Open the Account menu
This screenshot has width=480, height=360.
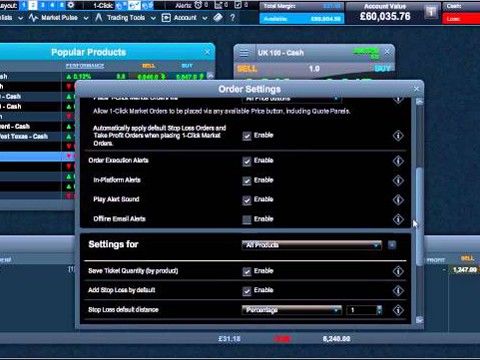point(185,17)
